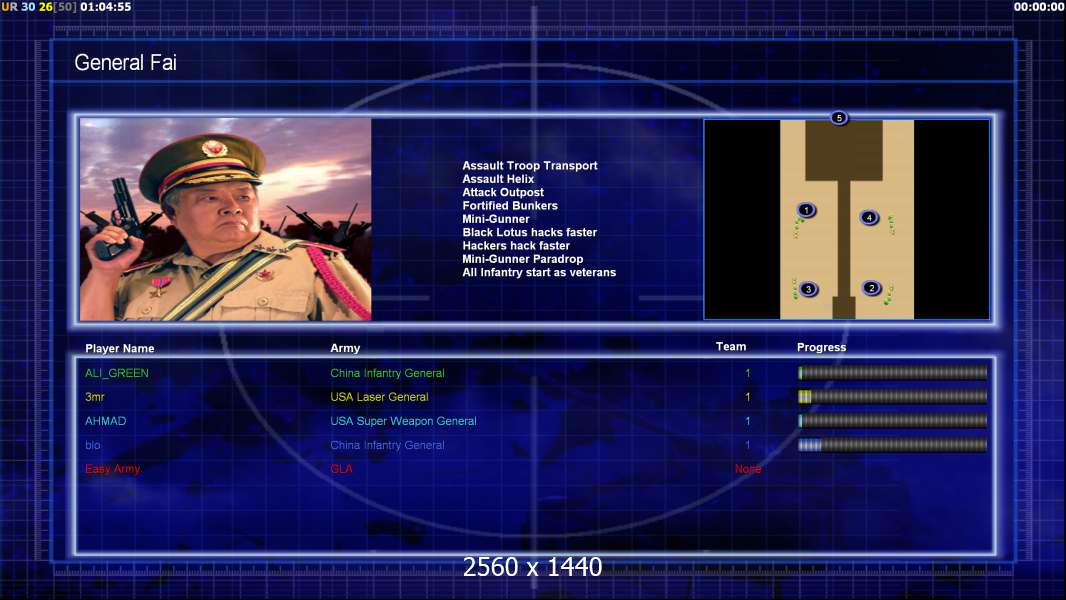Click team None for Easy Army

point(748,469)
